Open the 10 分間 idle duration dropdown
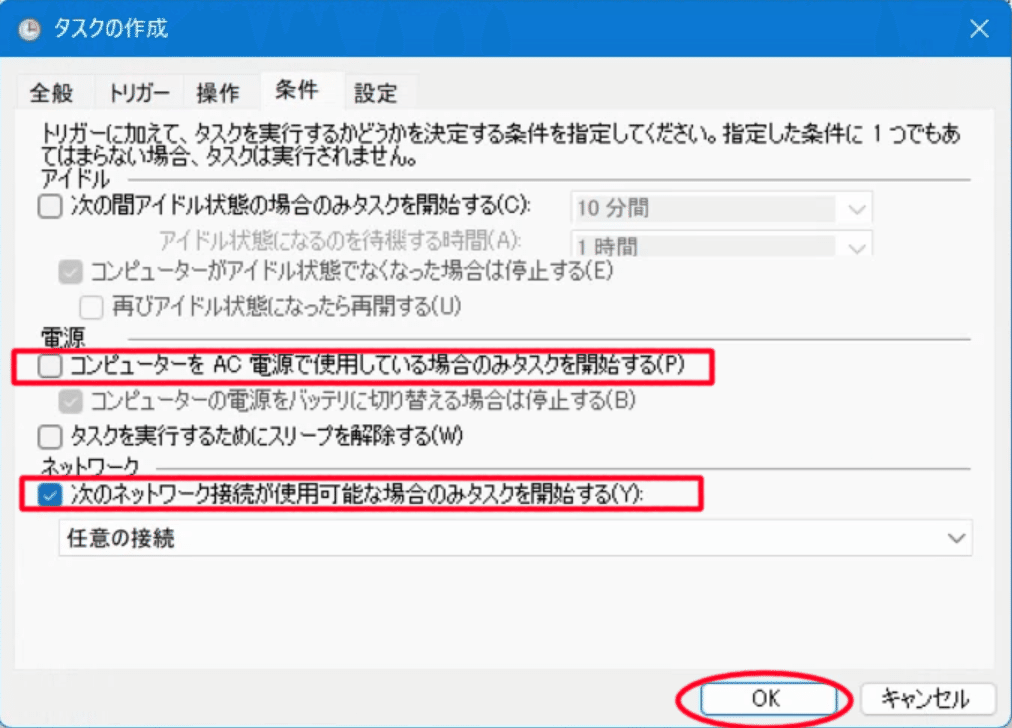The height and width of the screenshot is (728, 1012). pyautogui.click(x=722, y=208)
